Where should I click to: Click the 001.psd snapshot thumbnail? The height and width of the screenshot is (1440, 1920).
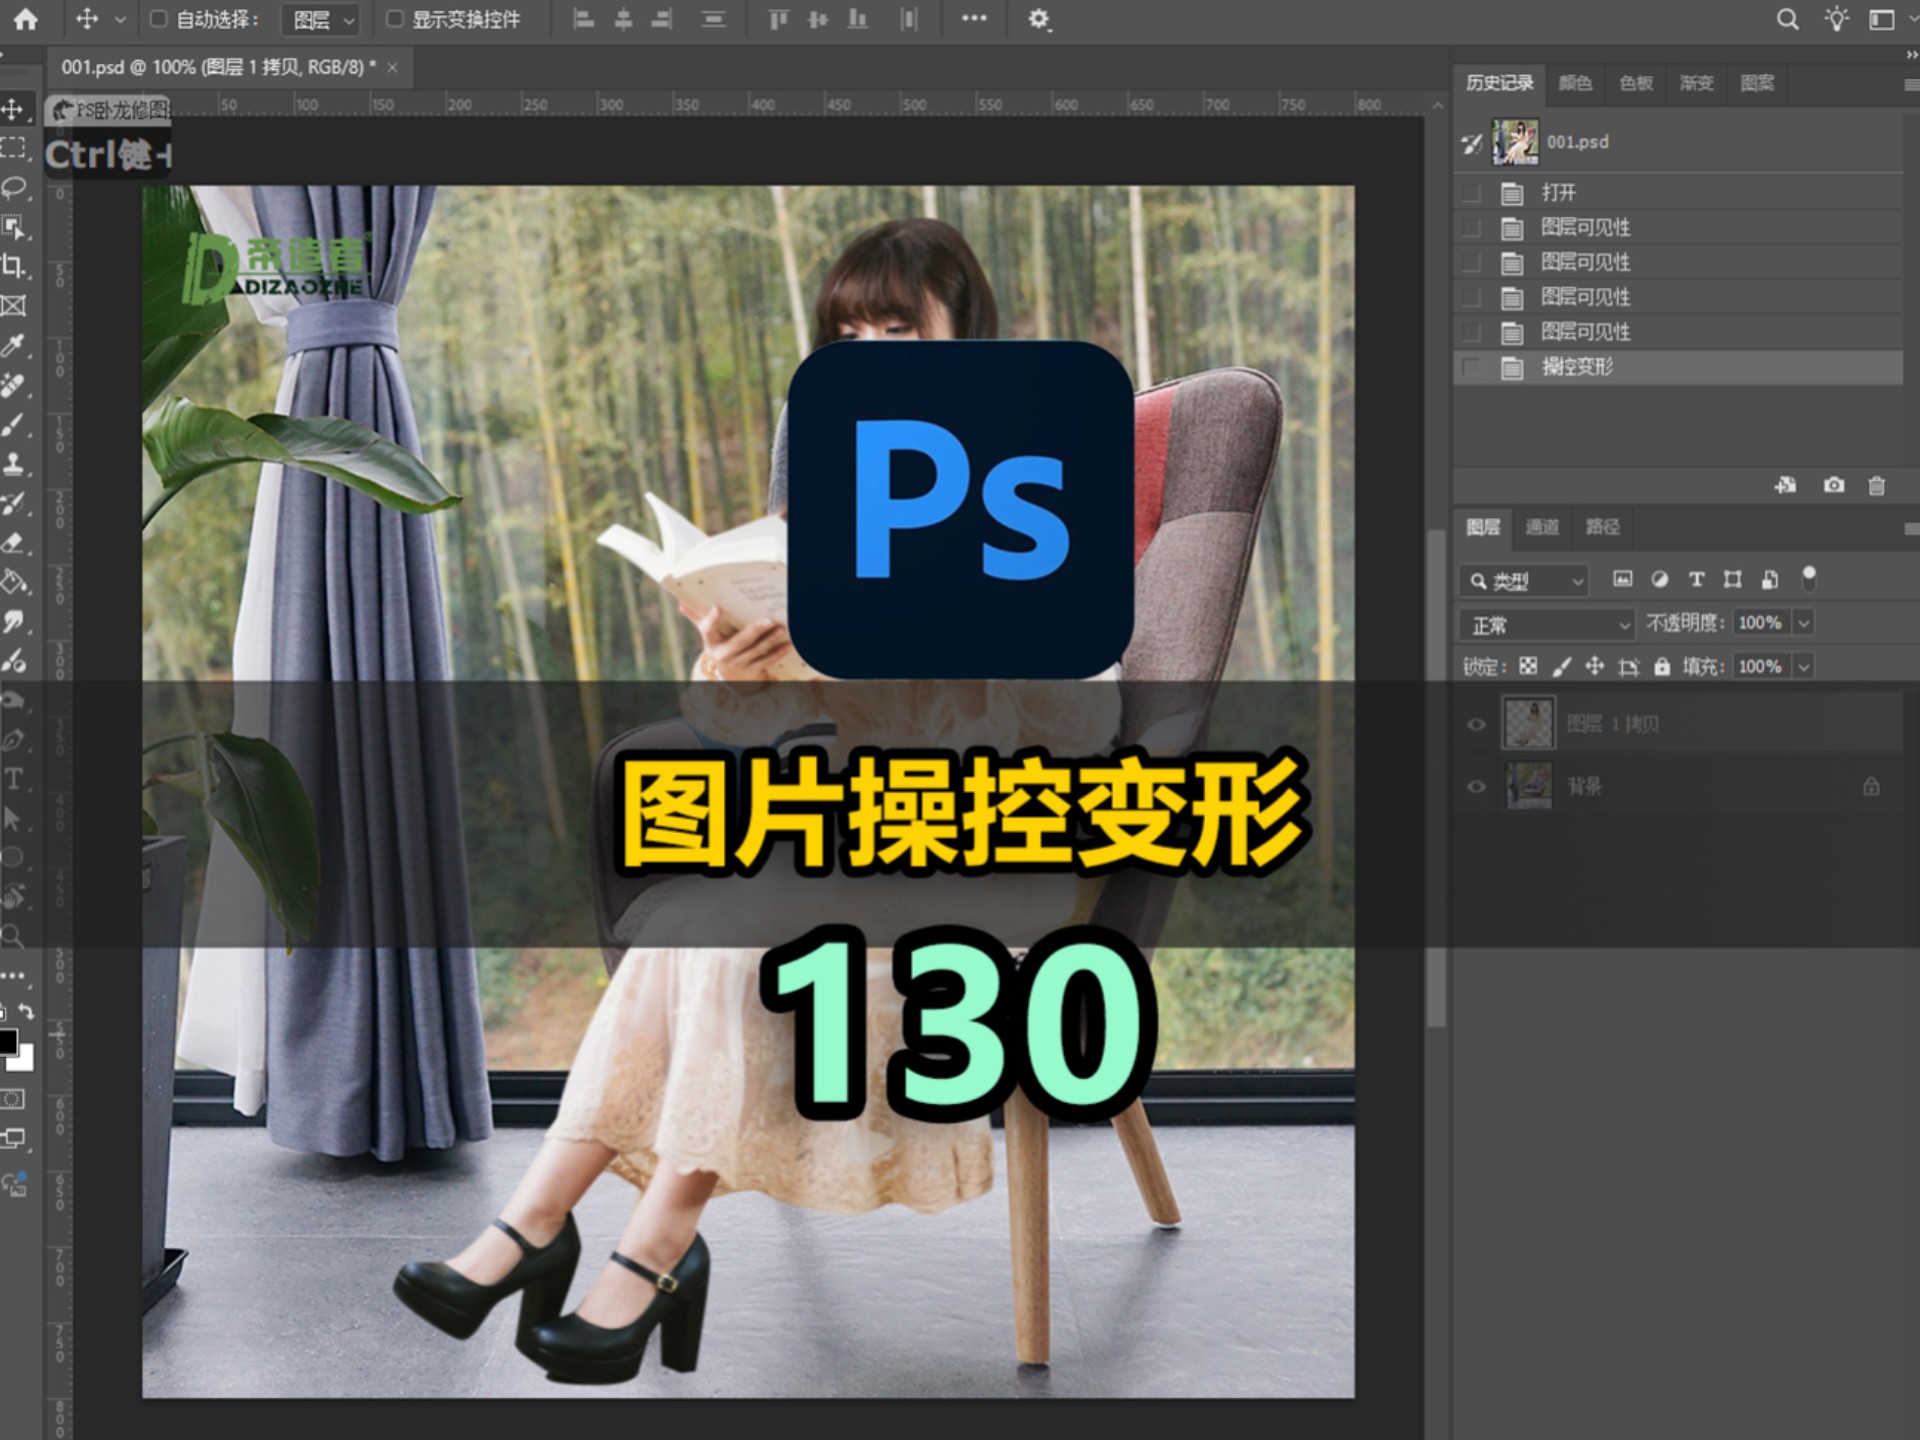click(x=1515, y=142)
